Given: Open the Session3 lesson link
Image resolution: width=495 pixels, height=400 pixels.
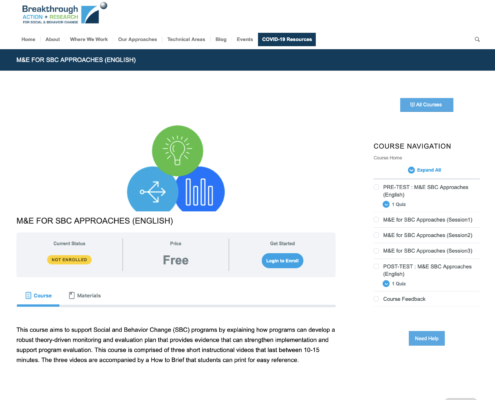Looking at the screenshot, I should pos(427,251).
